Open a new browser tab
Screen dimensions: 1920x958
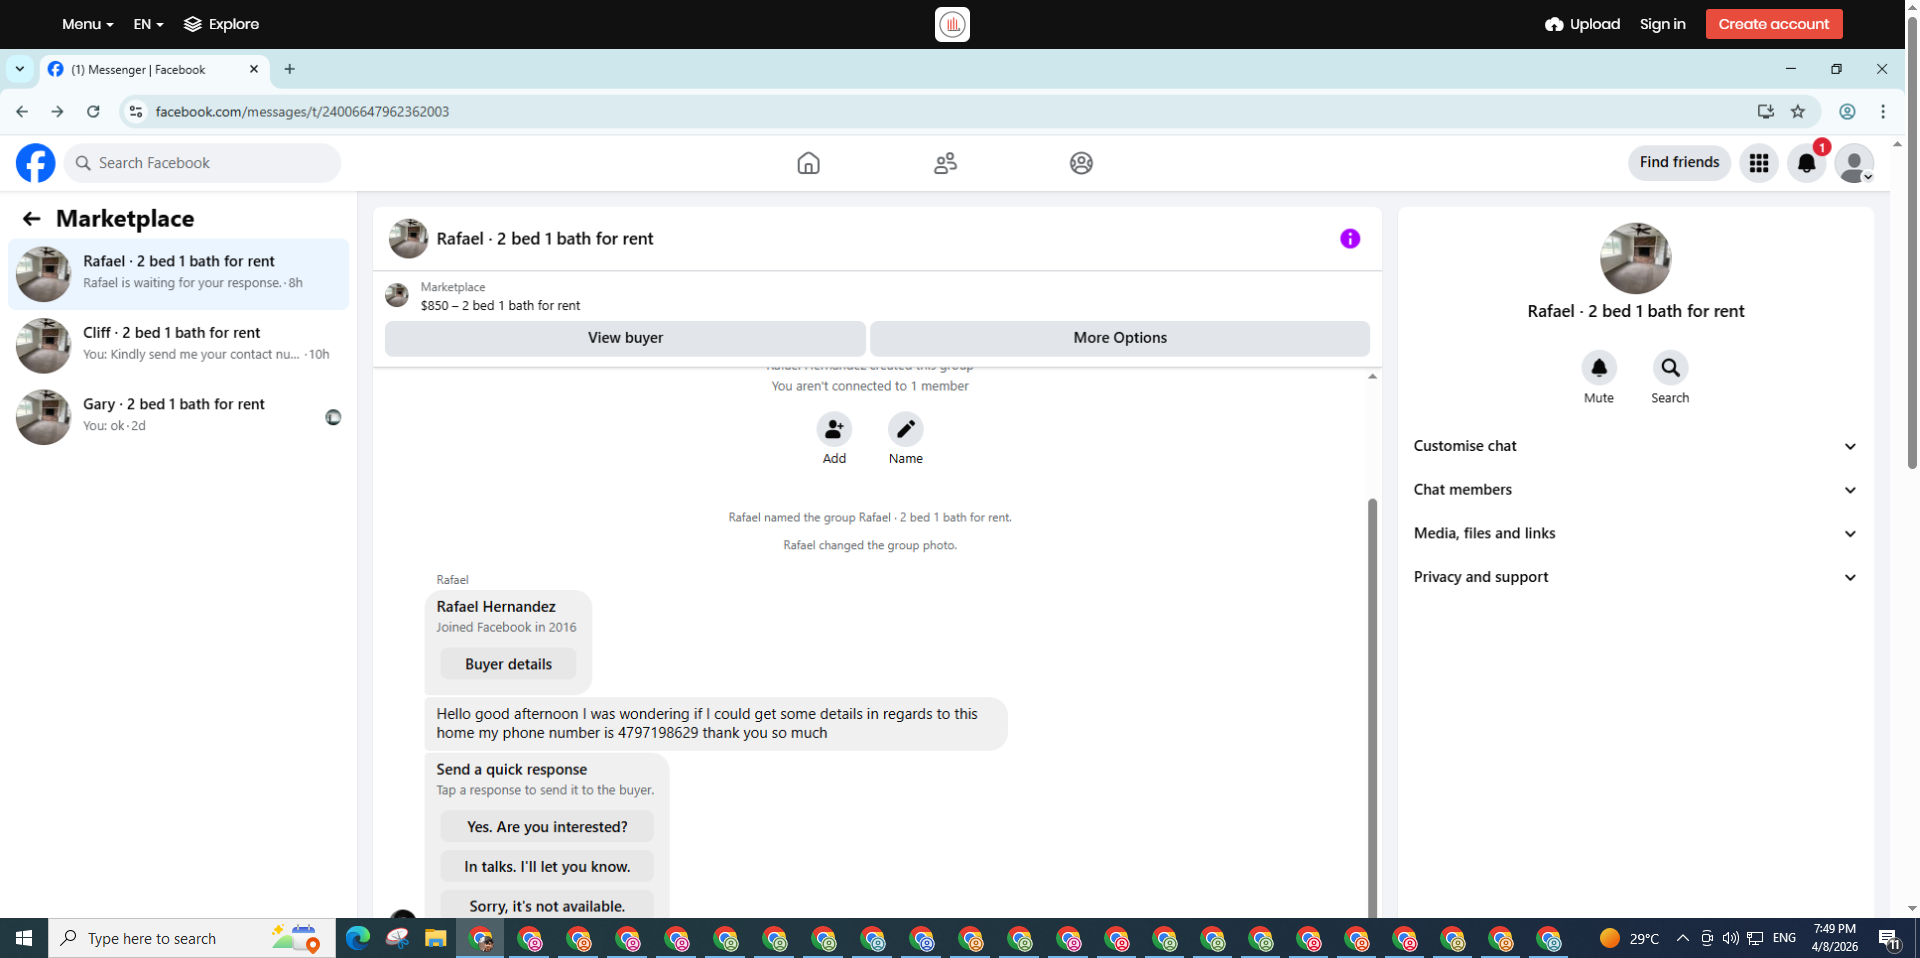point(289,69)
